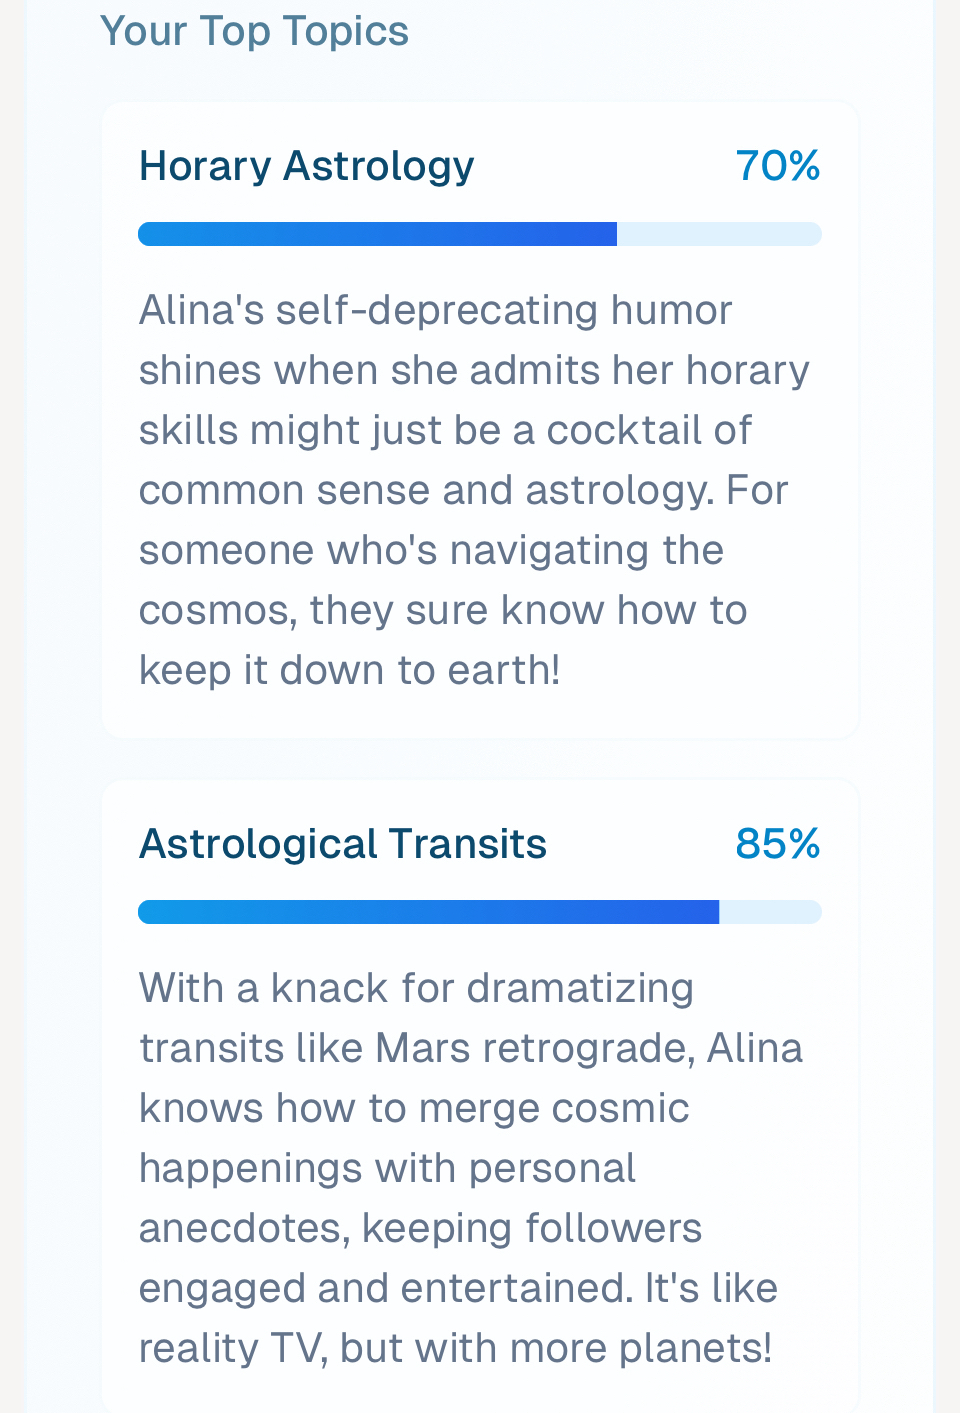Image resolution: width=960 pixels, height=1413 pixels.
Task: Click the unfilled end of Horary Astrology bar
Action: click(718, 234)
